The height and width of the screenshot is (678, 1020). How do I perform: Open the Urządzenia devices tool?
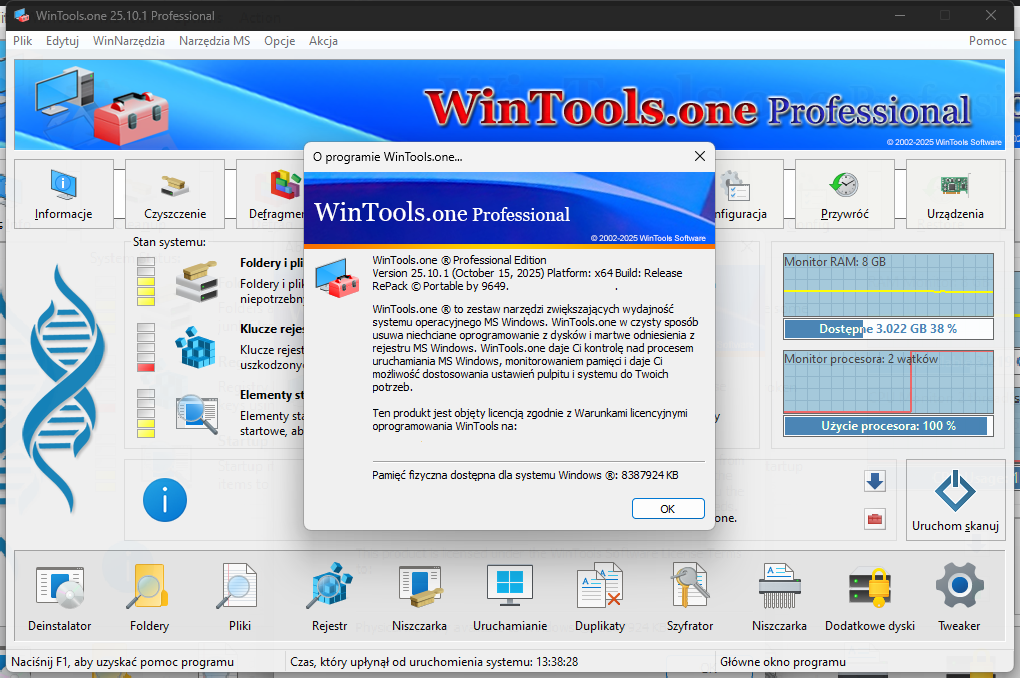pyautogui.click(x=955, y=194)
